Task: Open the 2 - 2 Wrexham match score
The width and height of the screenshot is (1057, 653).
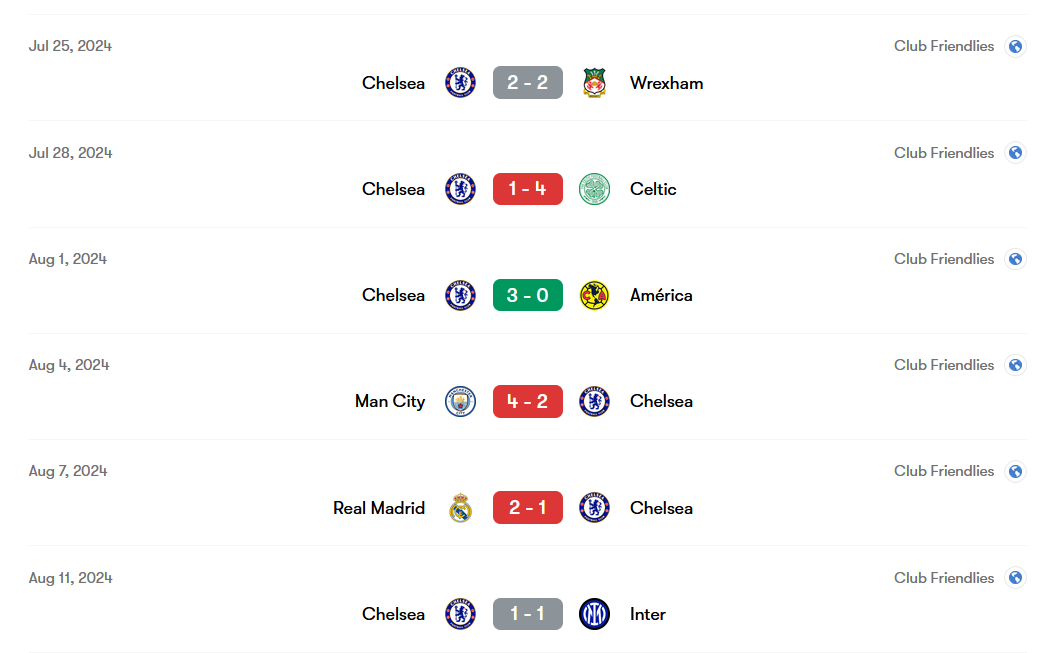Action: [528, 83]
